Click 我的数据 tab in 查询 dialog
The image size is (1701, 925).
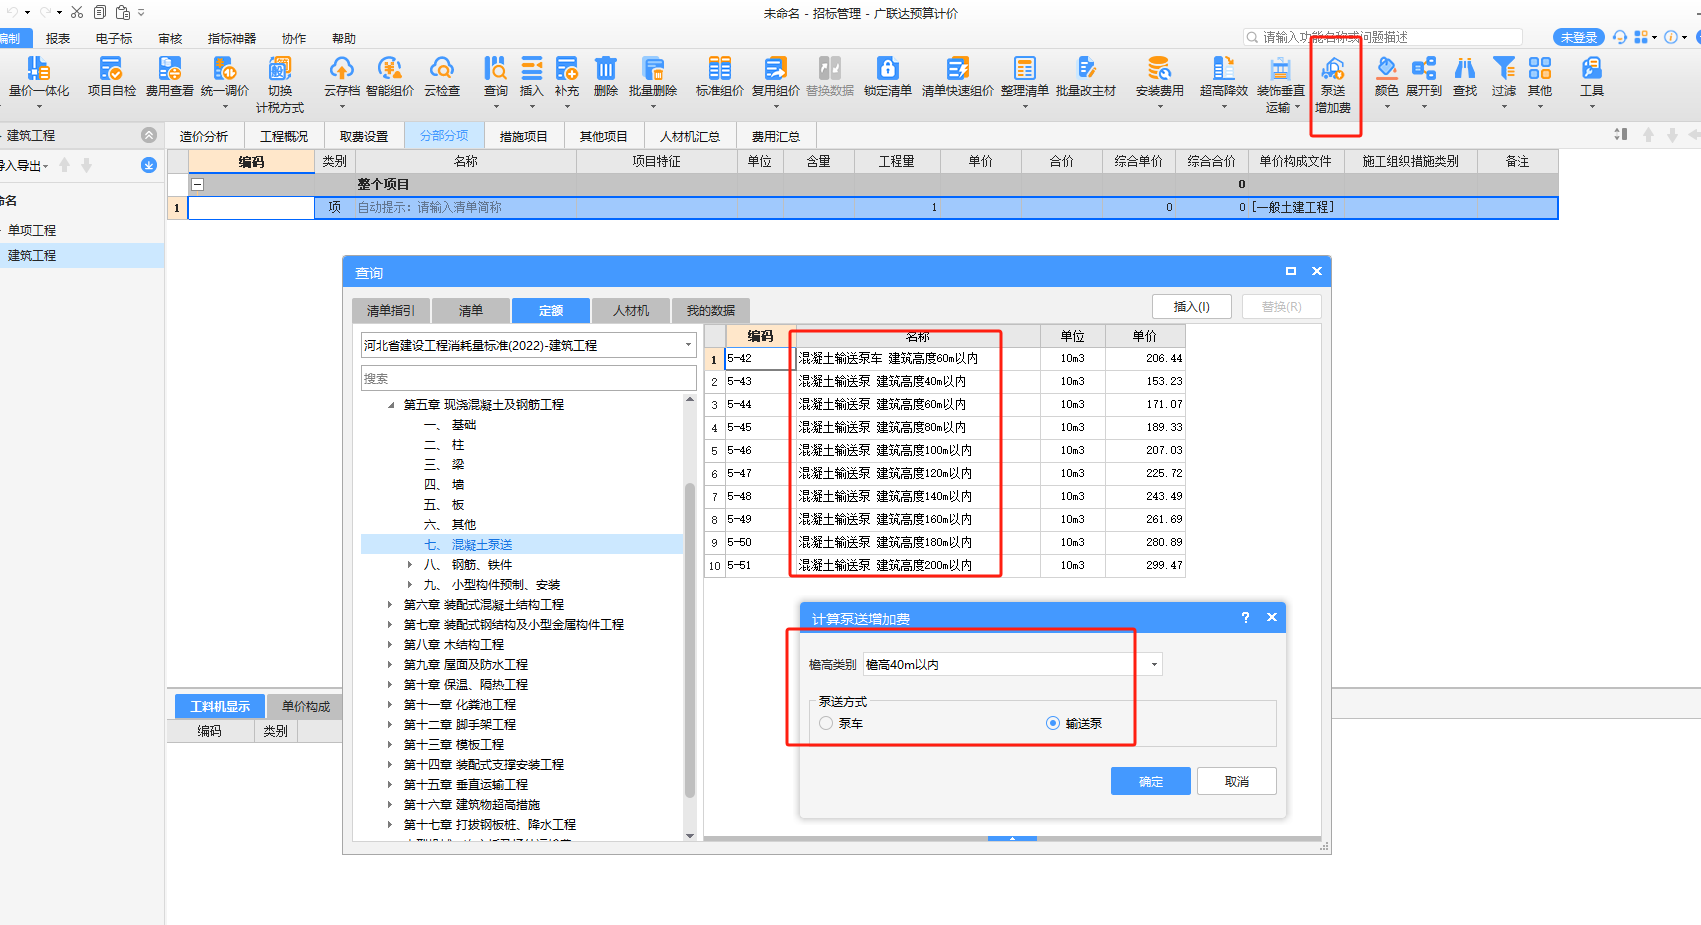click(x=711, y=311)
